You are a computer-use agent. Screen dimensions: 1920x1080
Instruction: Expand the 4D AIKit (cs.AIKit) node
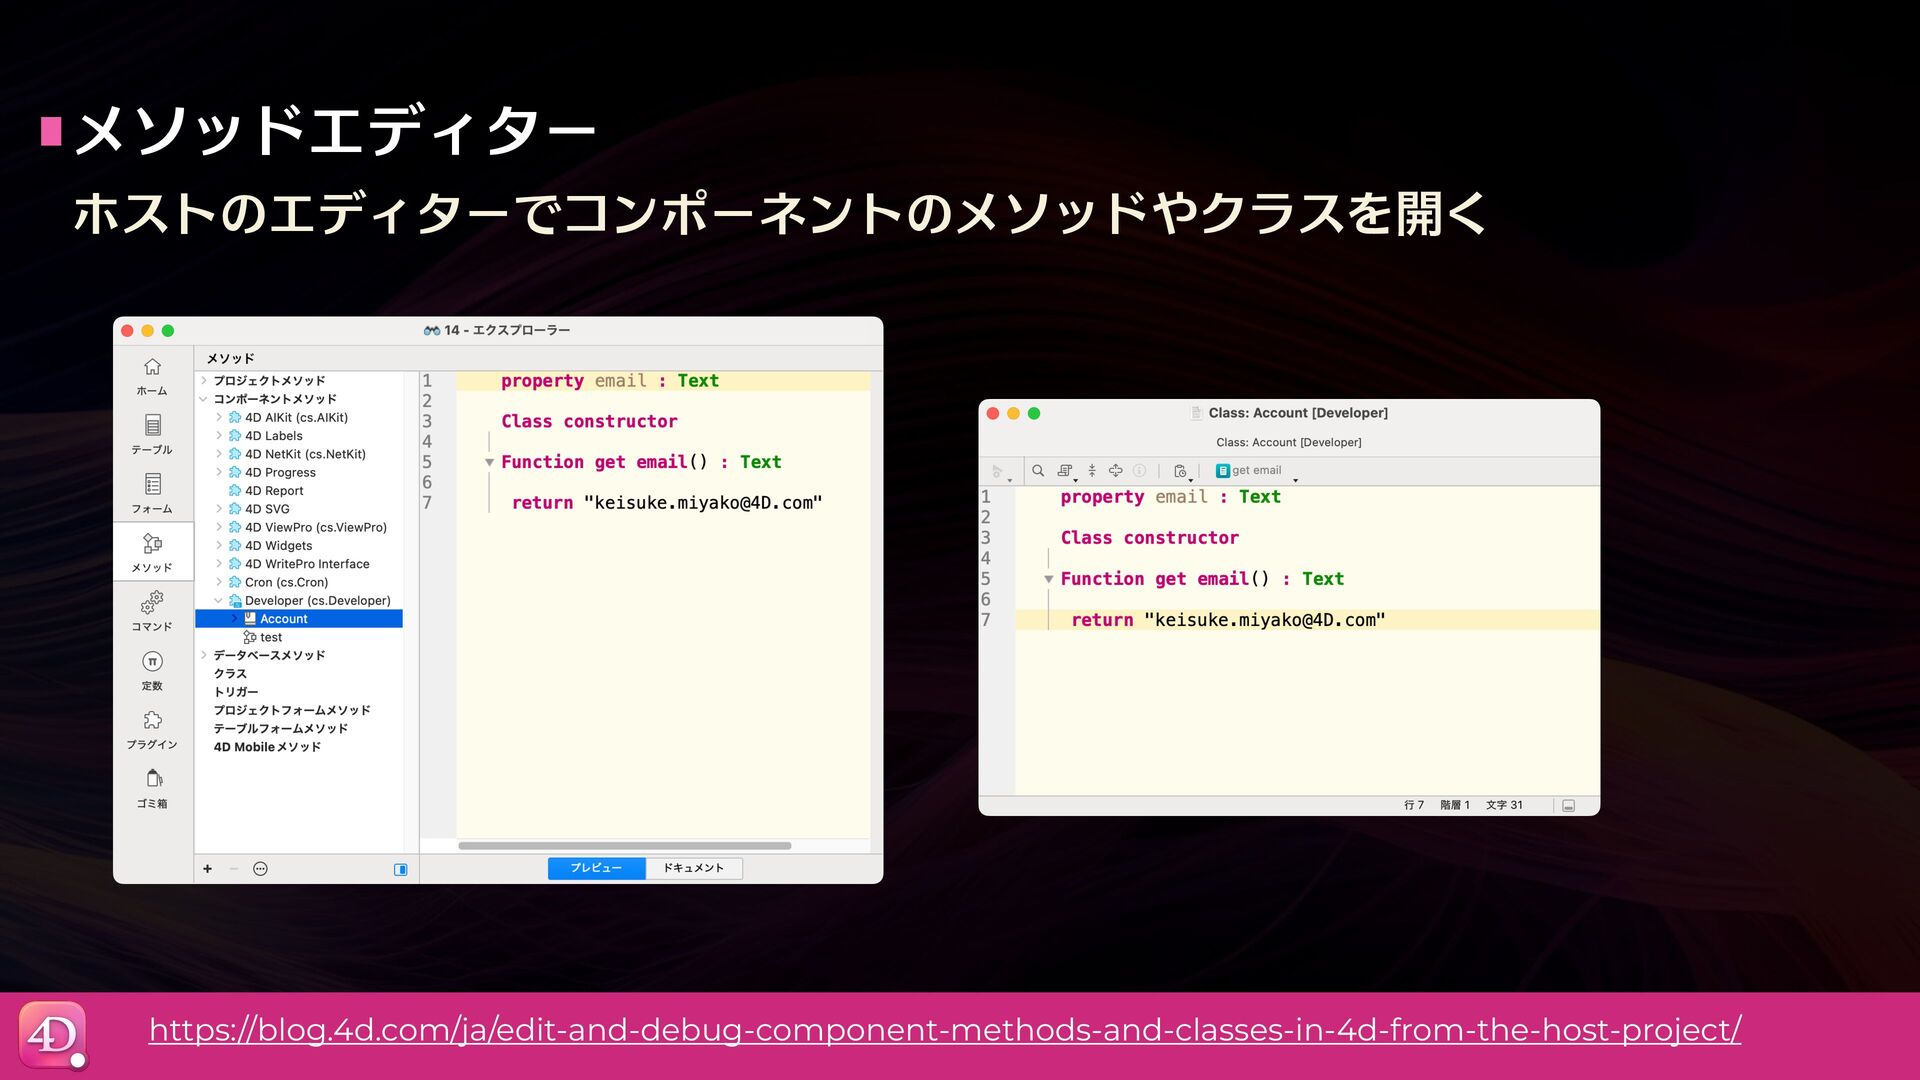[x=219, y=418]
